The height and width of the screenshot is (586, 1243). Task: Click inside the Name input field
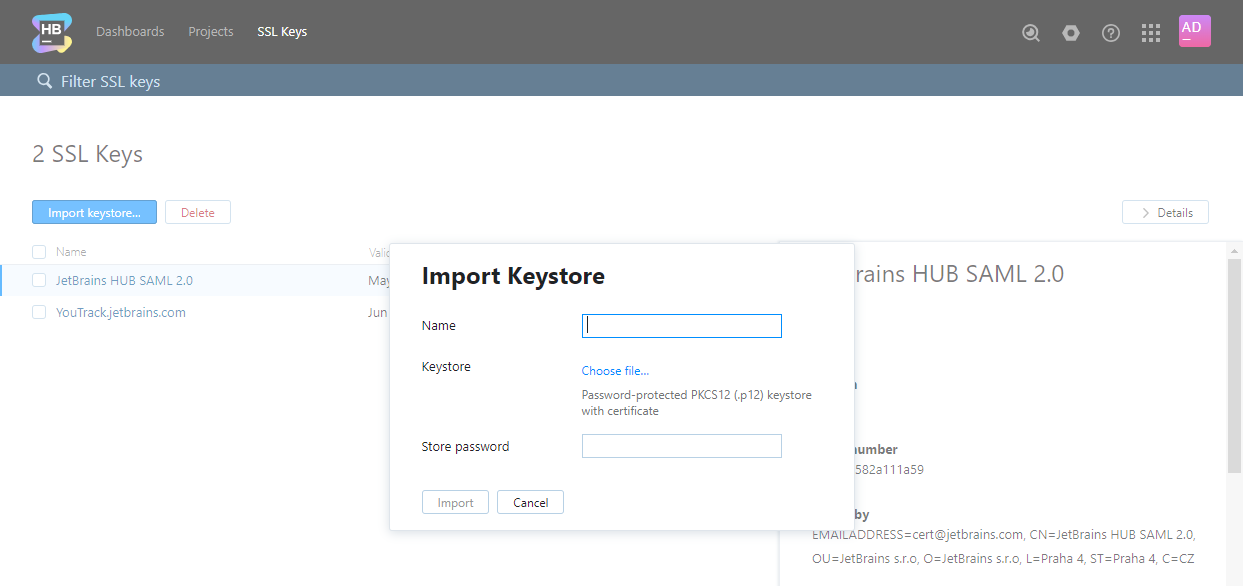pyautogui.click(x=681, y=325)
